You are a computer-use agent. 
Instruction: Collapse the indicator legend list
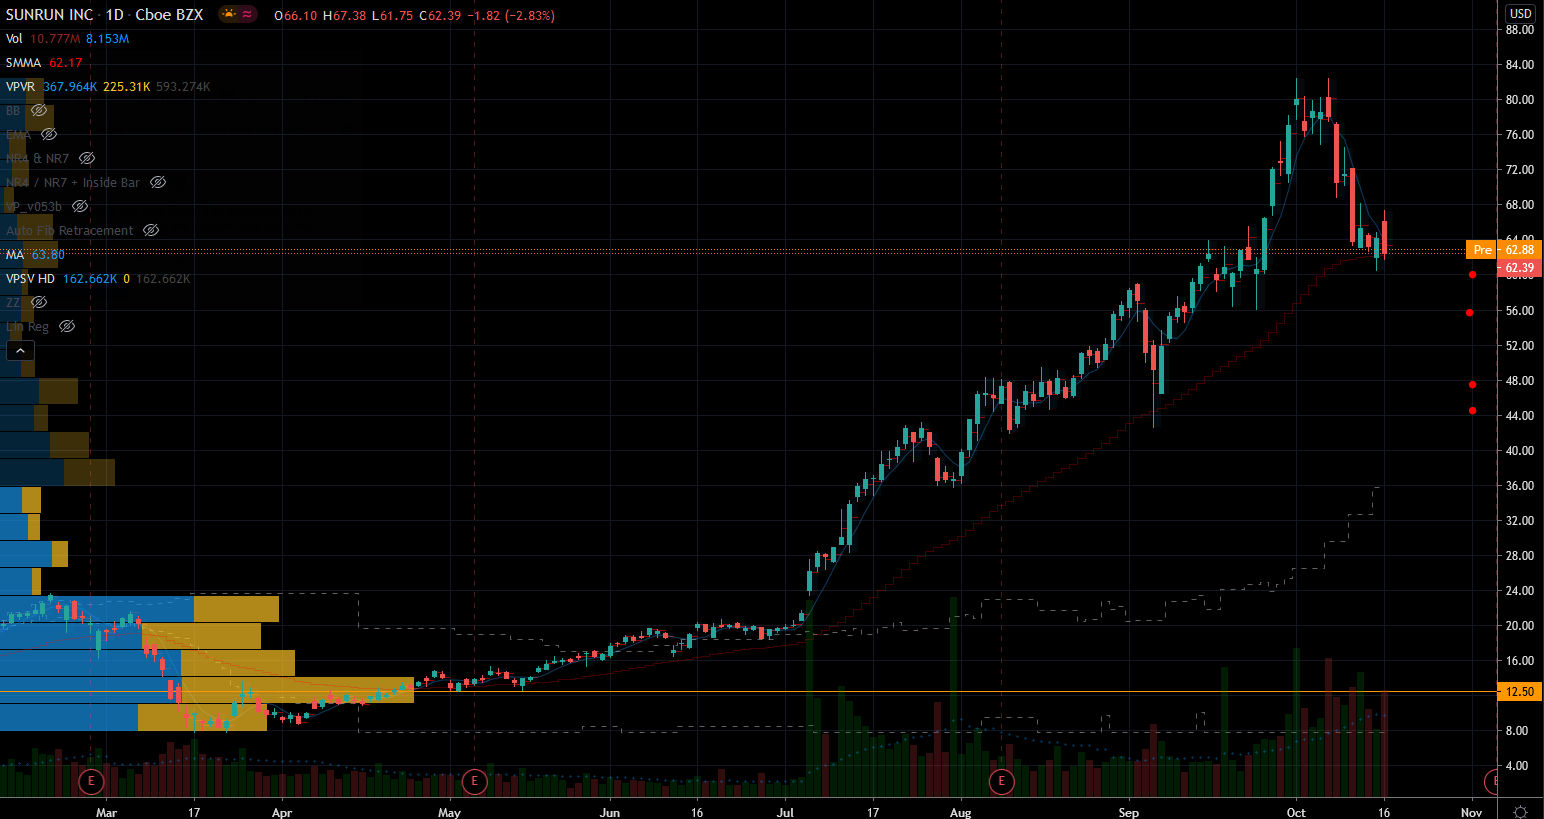pyautogui.click(x=20, y=350)
